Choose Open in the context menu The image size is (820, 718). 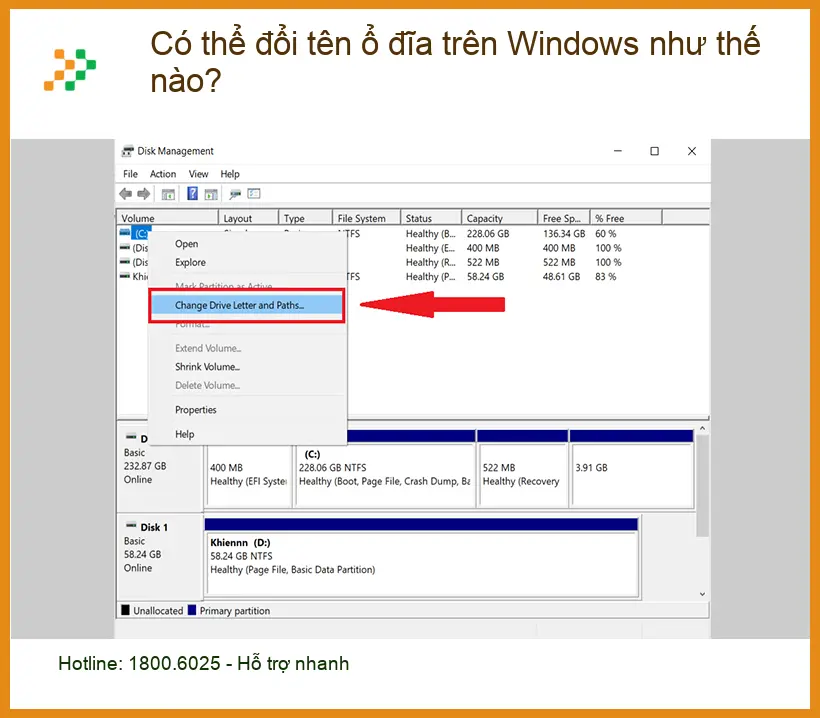coord(247,244)
